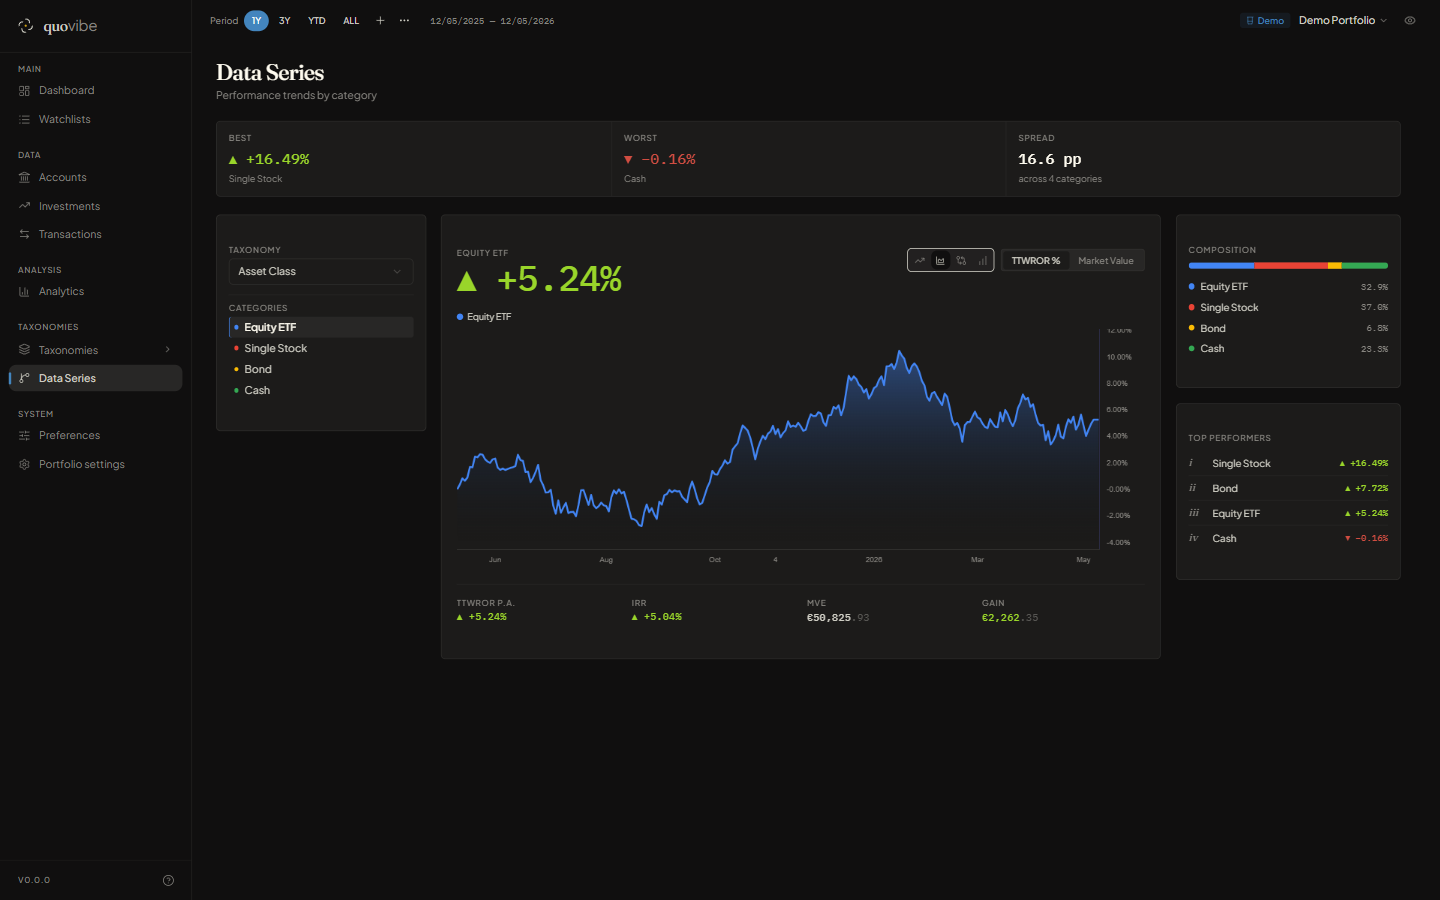Select Cash category in list

tap(321, 390)
